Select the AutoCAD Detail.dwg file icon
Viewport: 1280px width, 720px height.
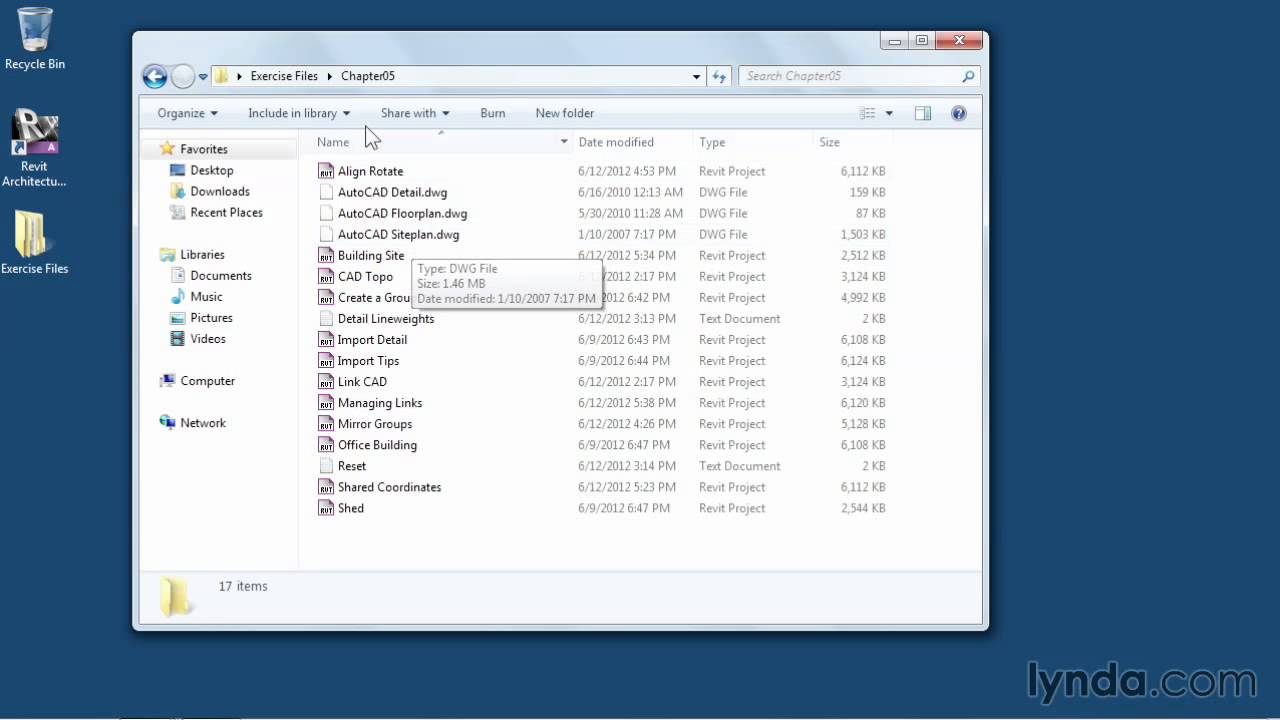click(326, 192)
